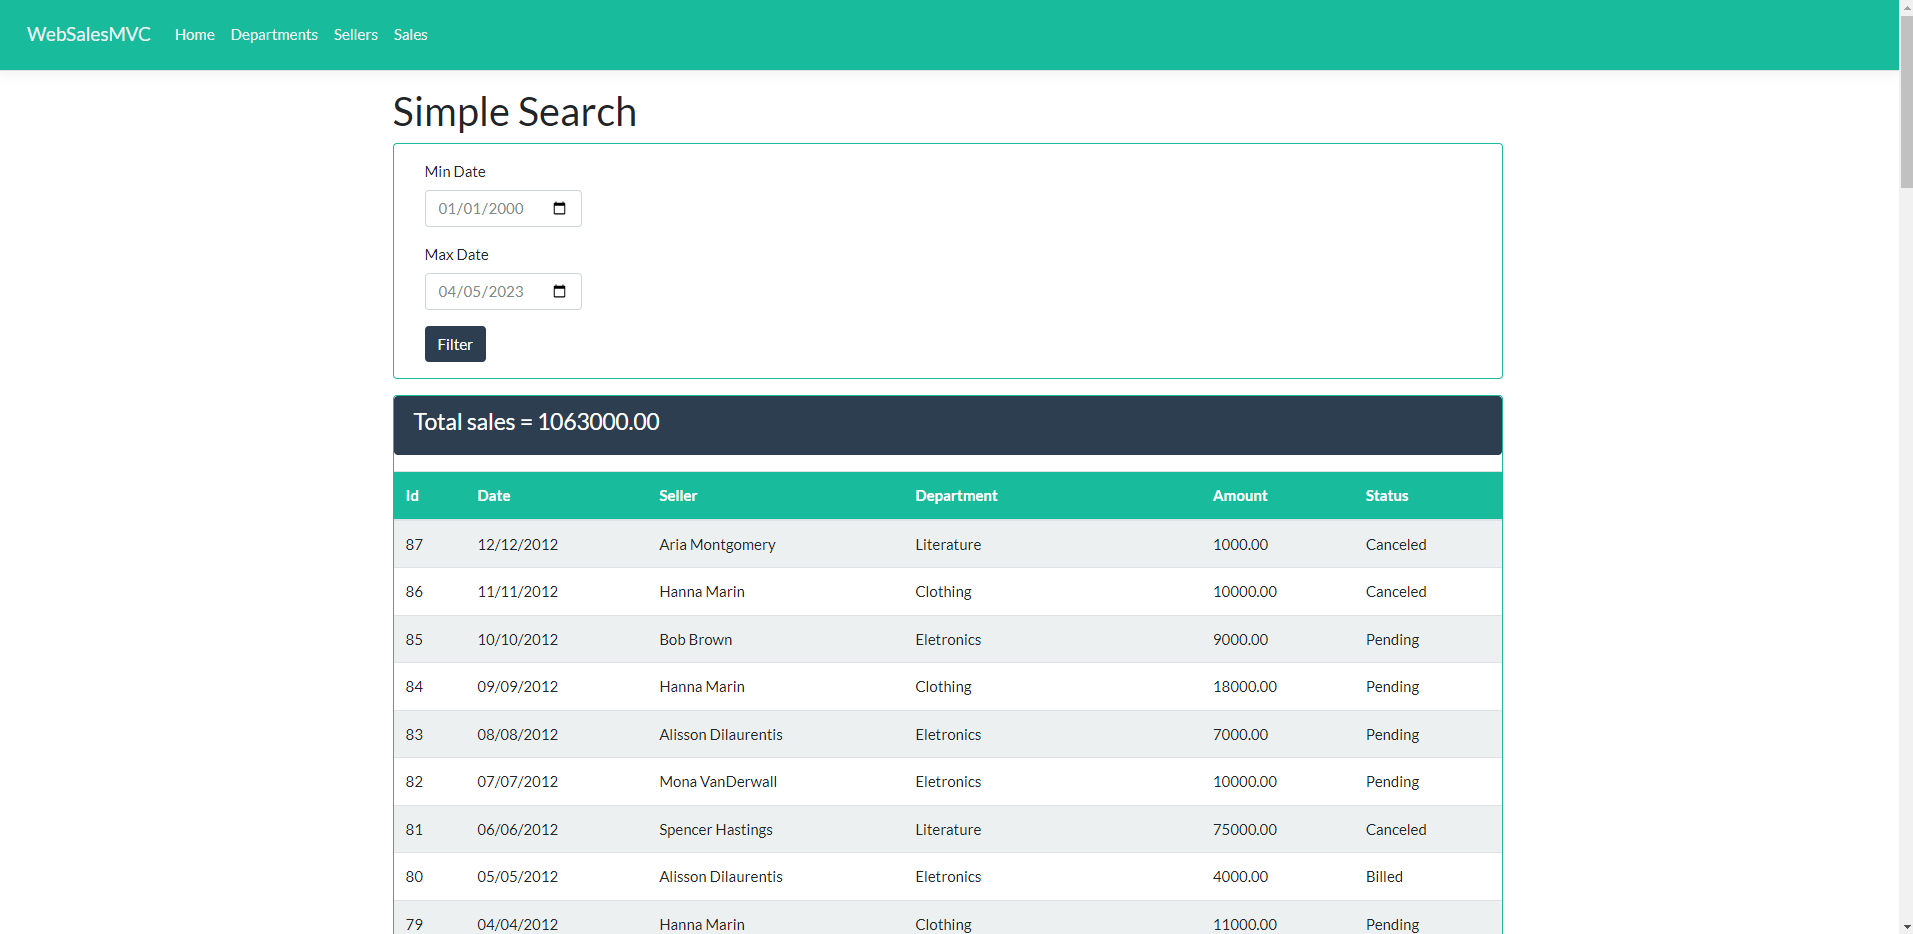Open the Max Date calendar picker icon
1913x934 pixels.
(559, 291)
